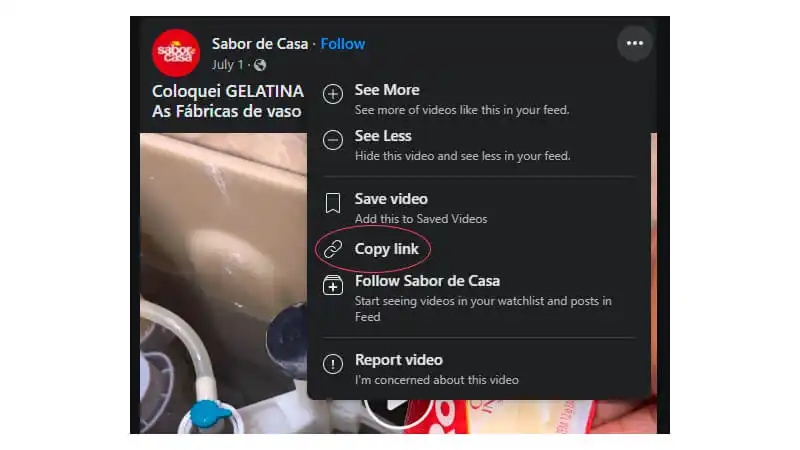Click the See More plus circle icon
This screenshot has height=450, width=800.
pyautogui.click(x=334, y=95)
